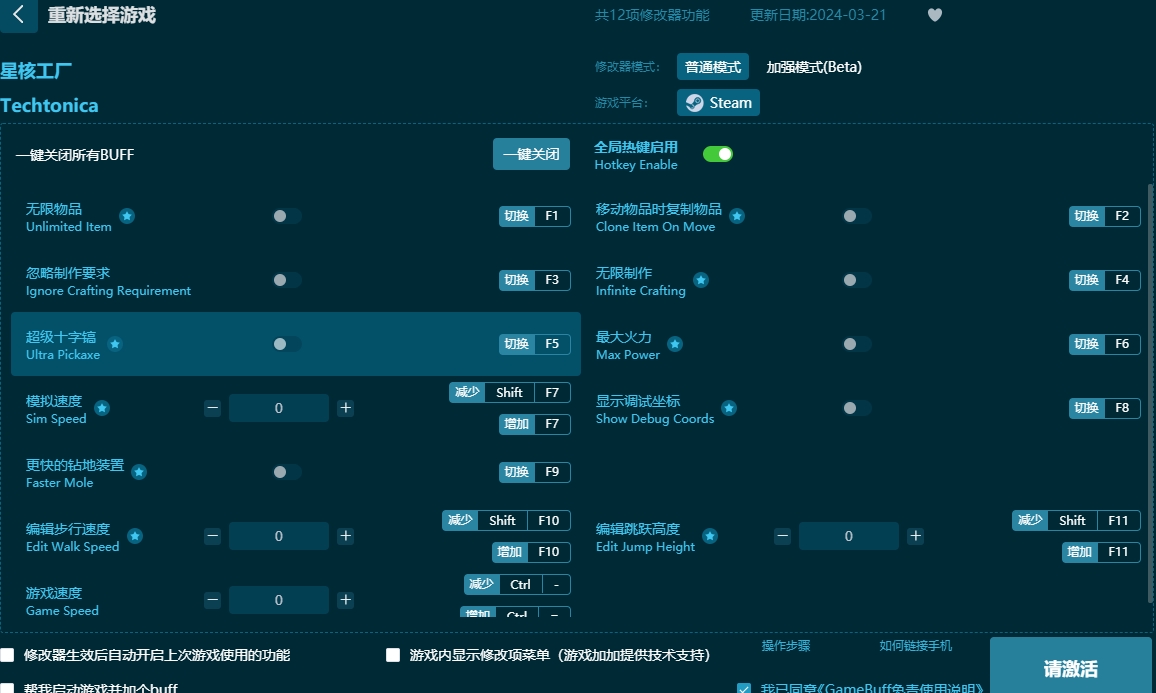Decrease Sim Speed with the minus icon

click(212, 408)
